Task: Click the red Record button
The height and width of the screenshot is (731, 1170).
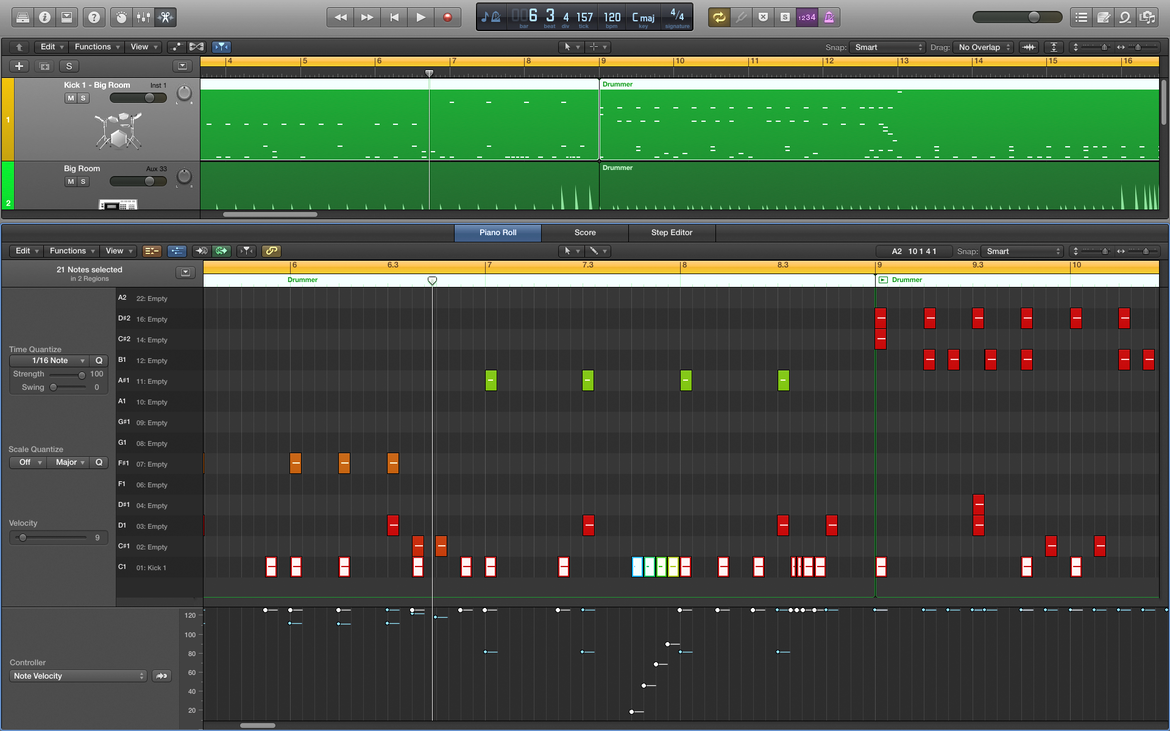Action: (448, 16)
